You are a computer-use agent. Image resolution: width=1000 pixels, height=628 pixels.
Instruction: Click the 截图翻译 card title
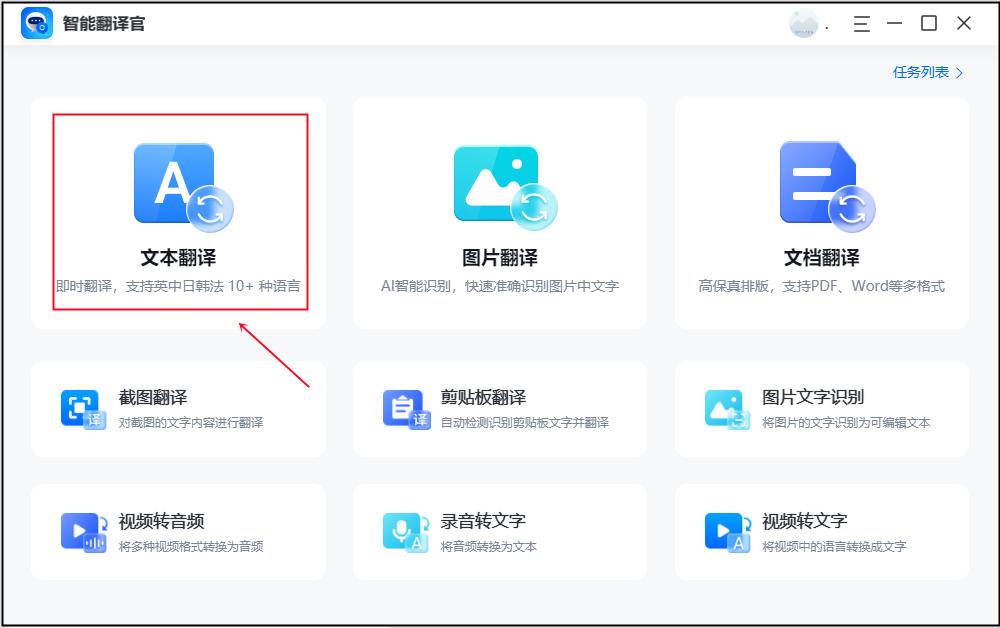point(152,395)
